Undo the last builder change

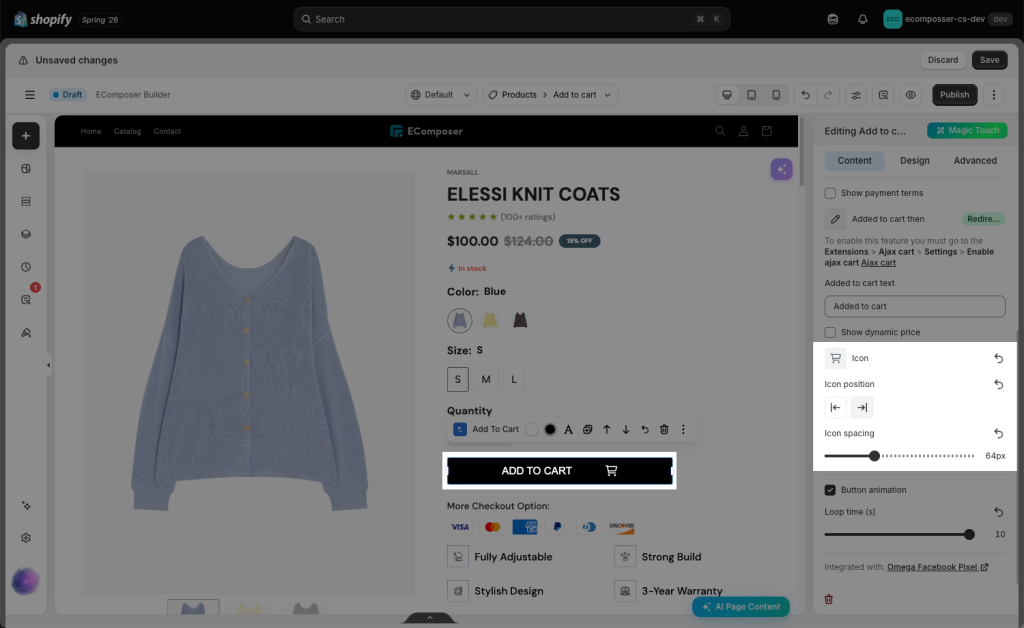click(x=805, y=95)
